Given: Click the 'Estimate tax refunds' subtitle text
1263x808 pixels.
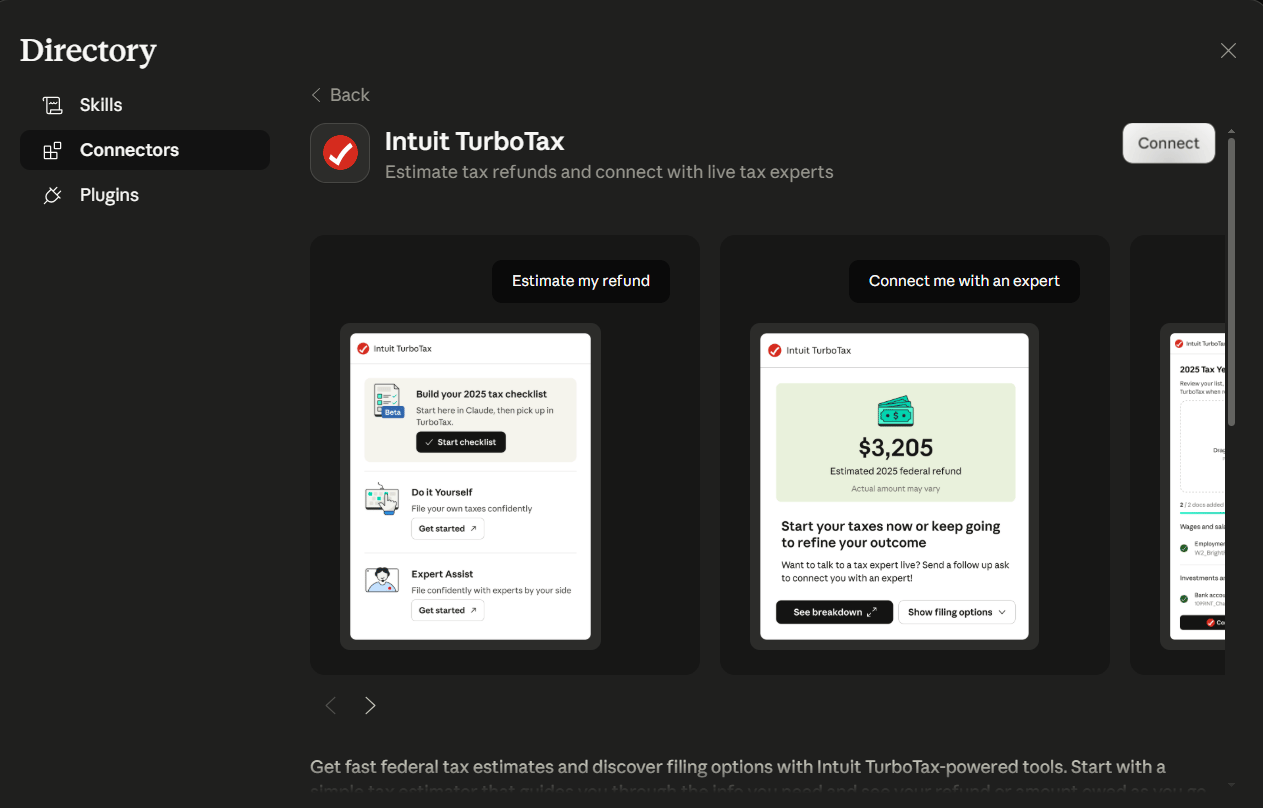Looking at the screenshot, I should [x=609, y=172].
